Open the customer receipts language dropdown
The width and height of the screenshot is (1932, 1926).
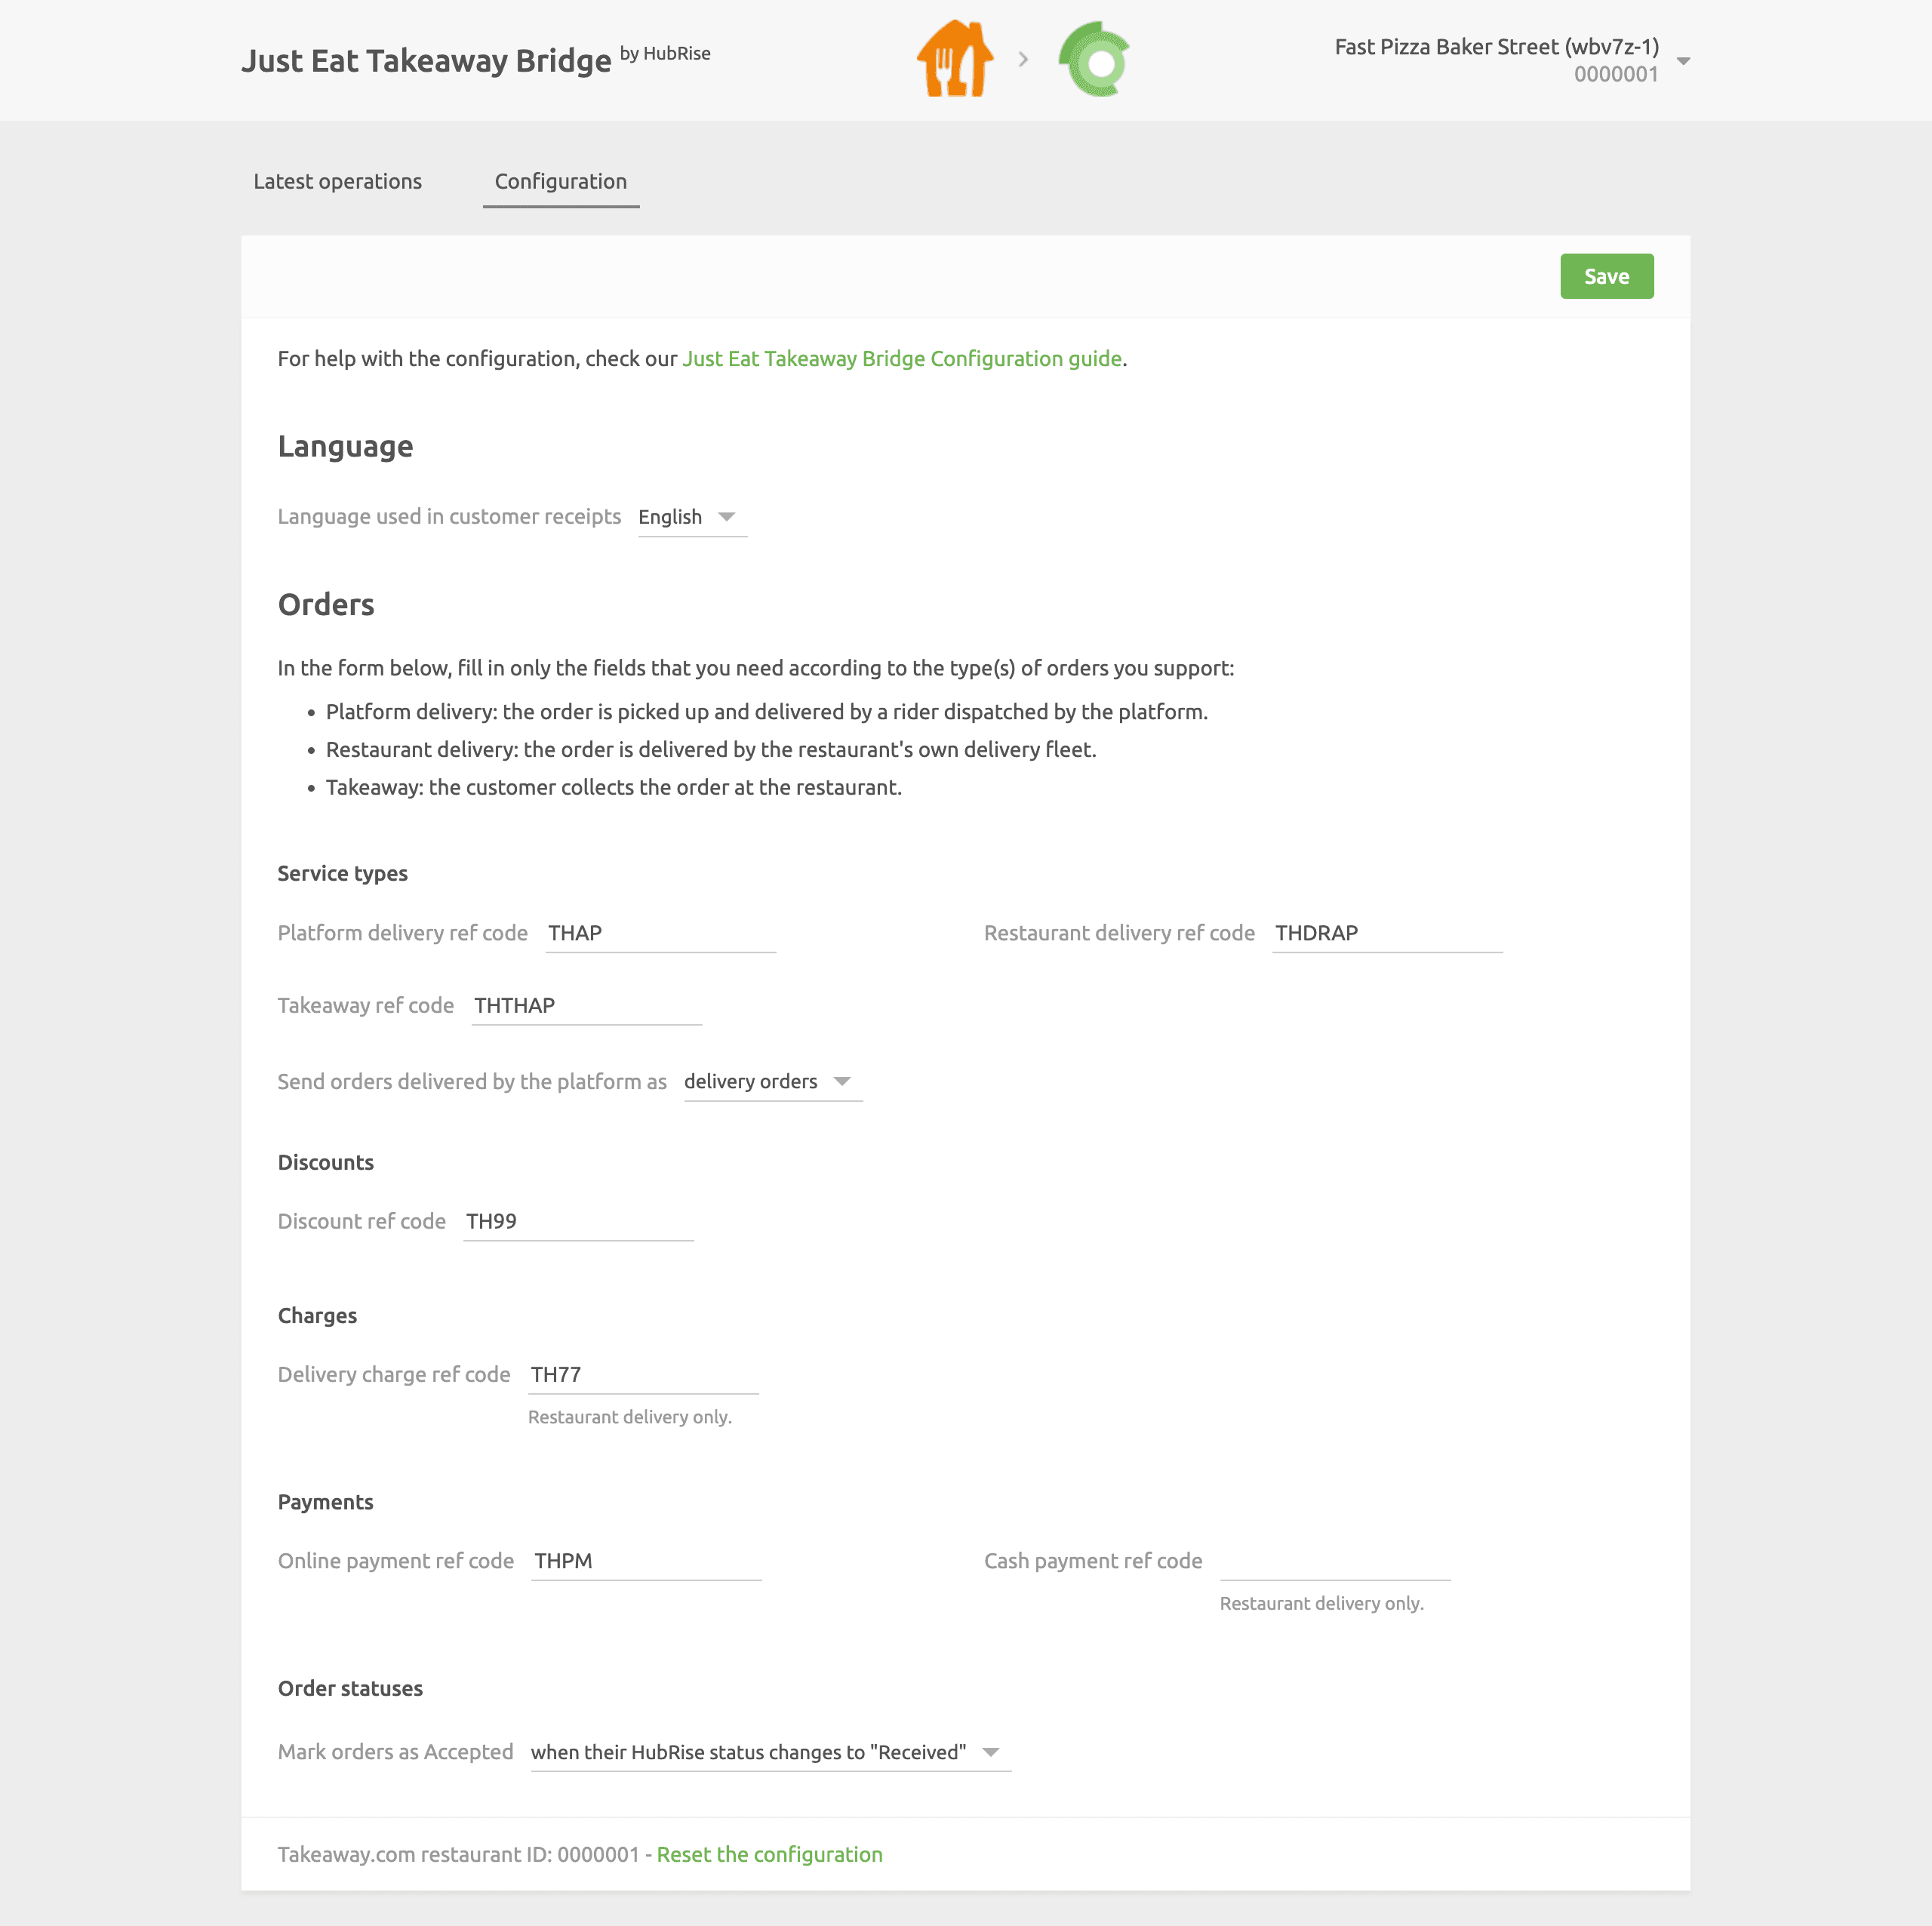(x=691, y=517)
